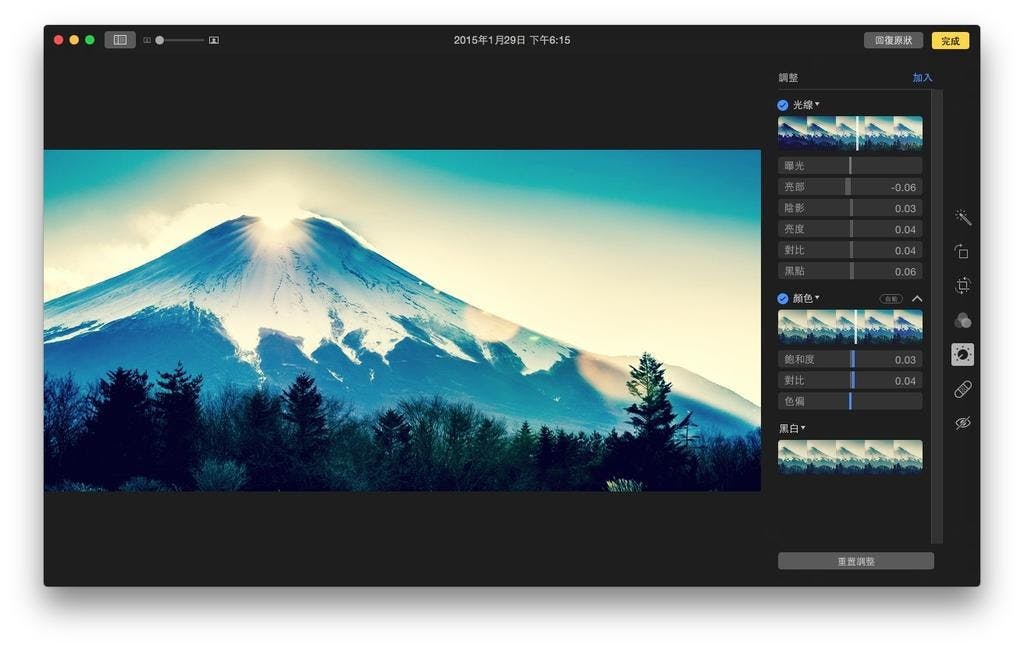Click the 回復原狀 revert button
The image size is (1024, 649).
click(x=893, y=41)
